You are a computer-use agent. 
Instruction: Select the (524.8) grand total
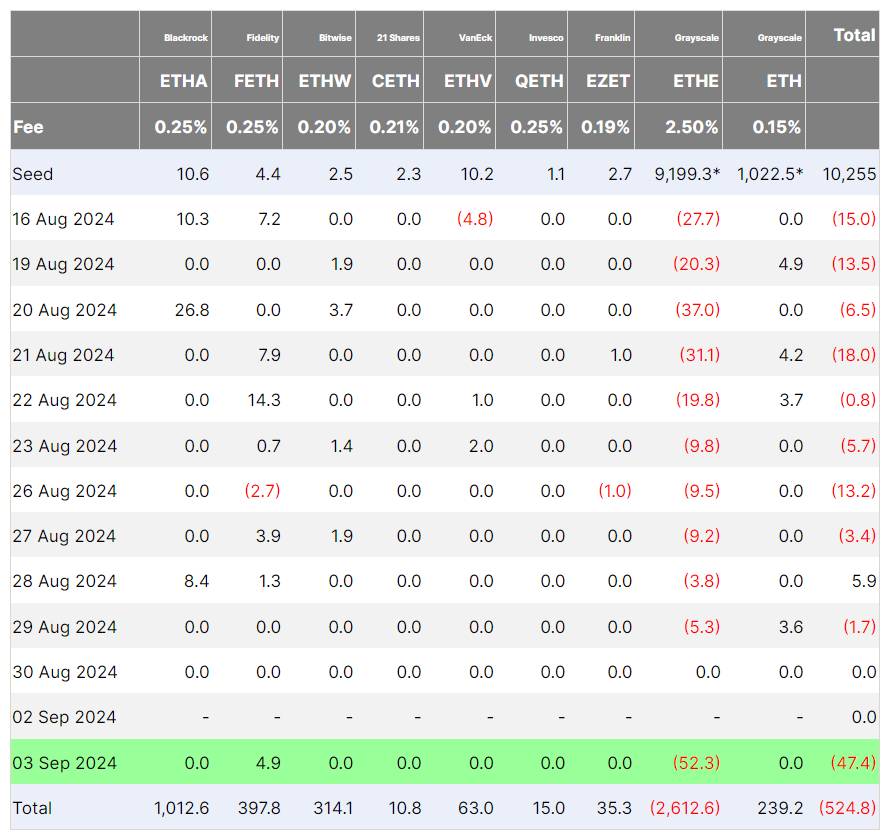click(x=848, y=808)
